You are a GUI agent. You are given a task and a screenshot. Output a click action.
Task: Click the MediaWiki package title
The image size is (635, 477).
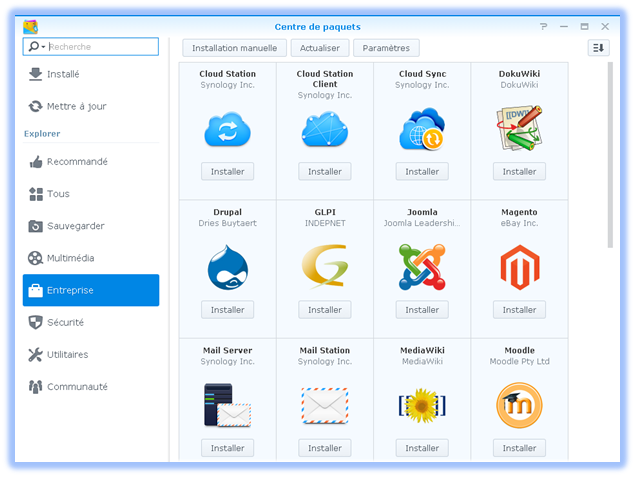(x=422, y=350)
